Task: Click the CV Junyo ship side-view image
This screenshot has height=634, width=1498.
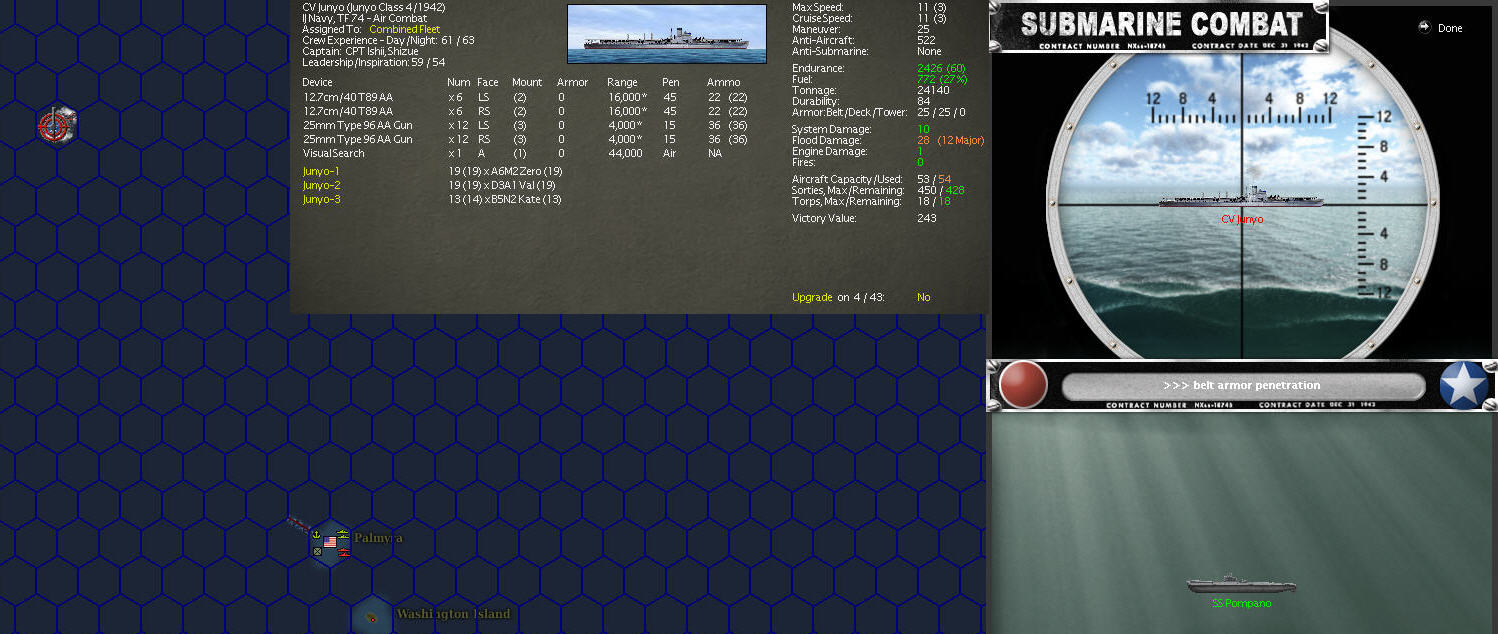Action: pyautogui.click(x=667, y=34)
